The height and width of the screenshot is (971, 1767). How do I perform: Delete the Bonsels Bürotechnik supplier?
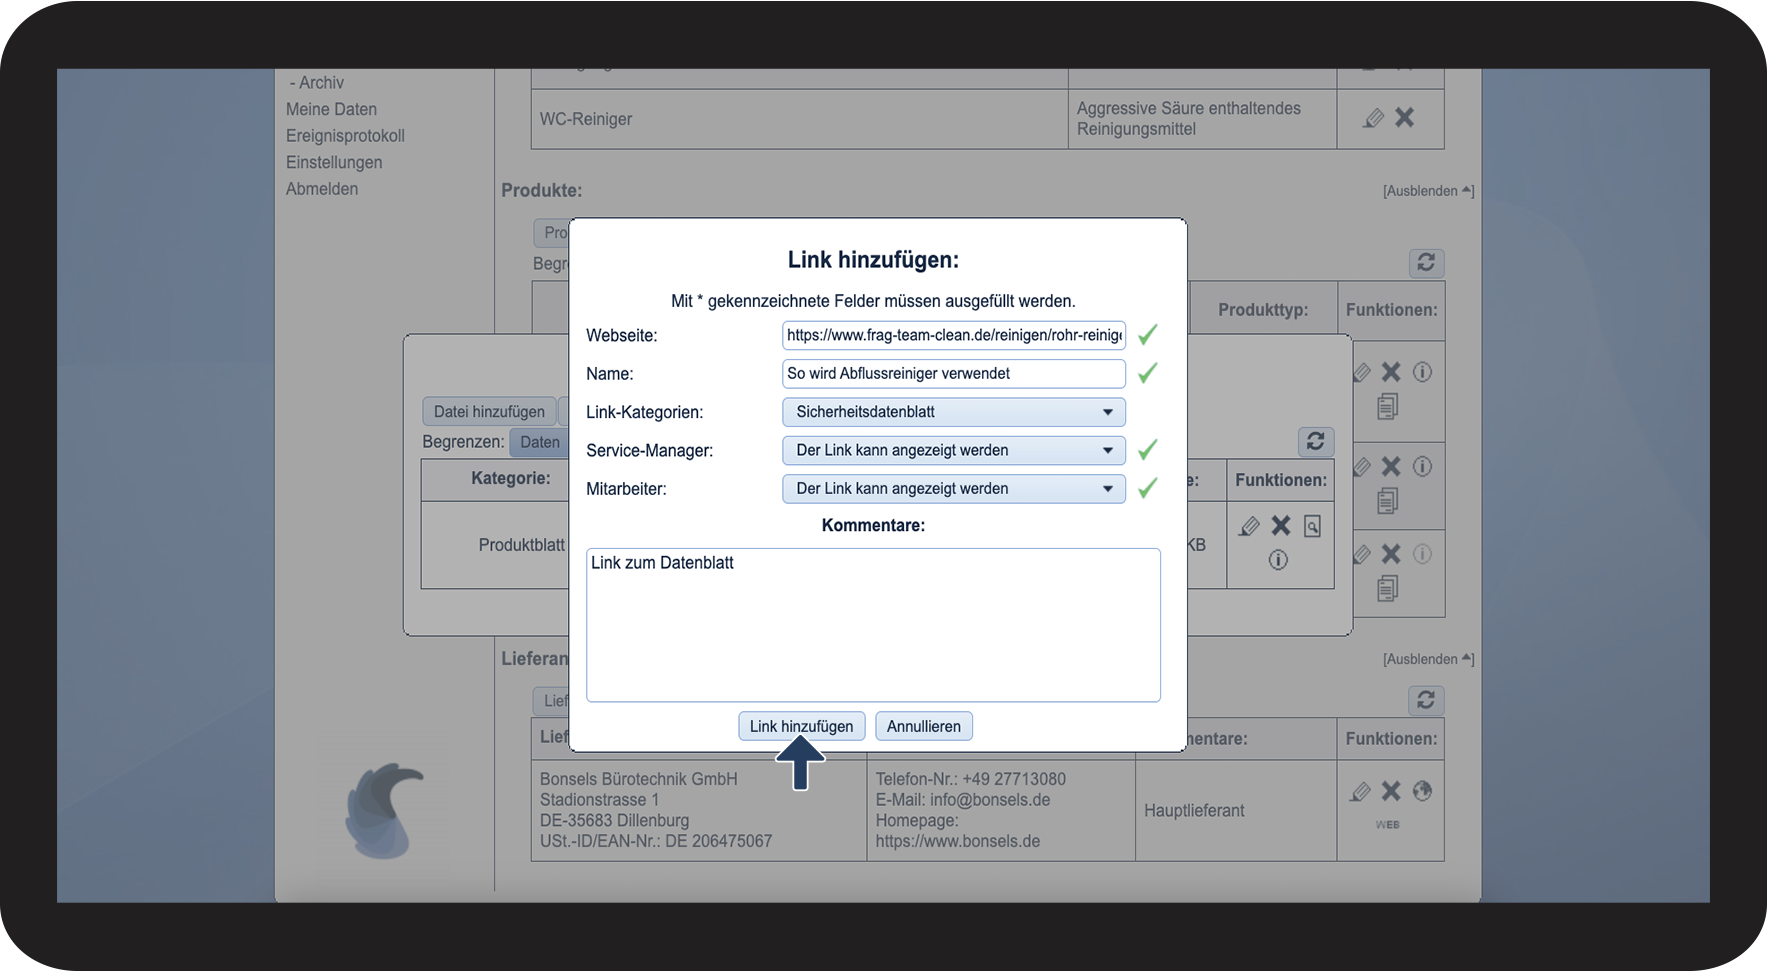coord(1391,791)
